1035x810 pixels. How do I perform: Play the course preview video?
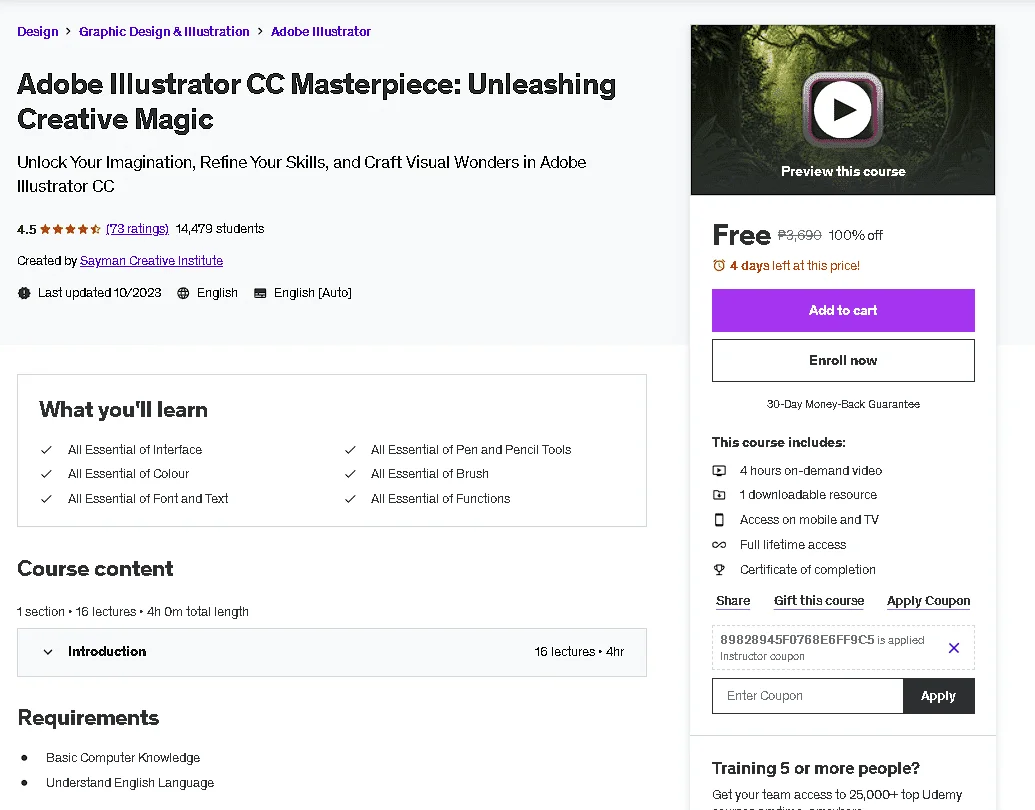[842, 110]
